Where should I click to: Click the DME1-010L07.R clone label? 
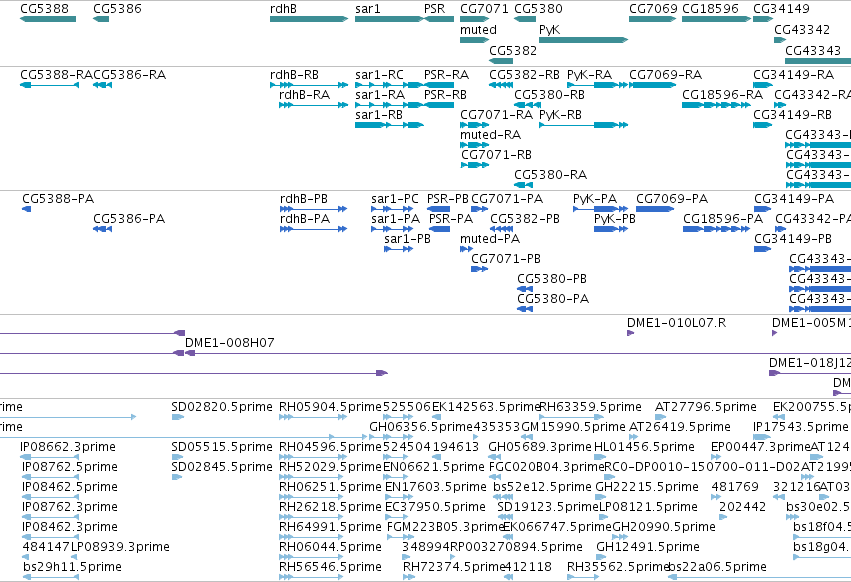(x=676, y=322)
